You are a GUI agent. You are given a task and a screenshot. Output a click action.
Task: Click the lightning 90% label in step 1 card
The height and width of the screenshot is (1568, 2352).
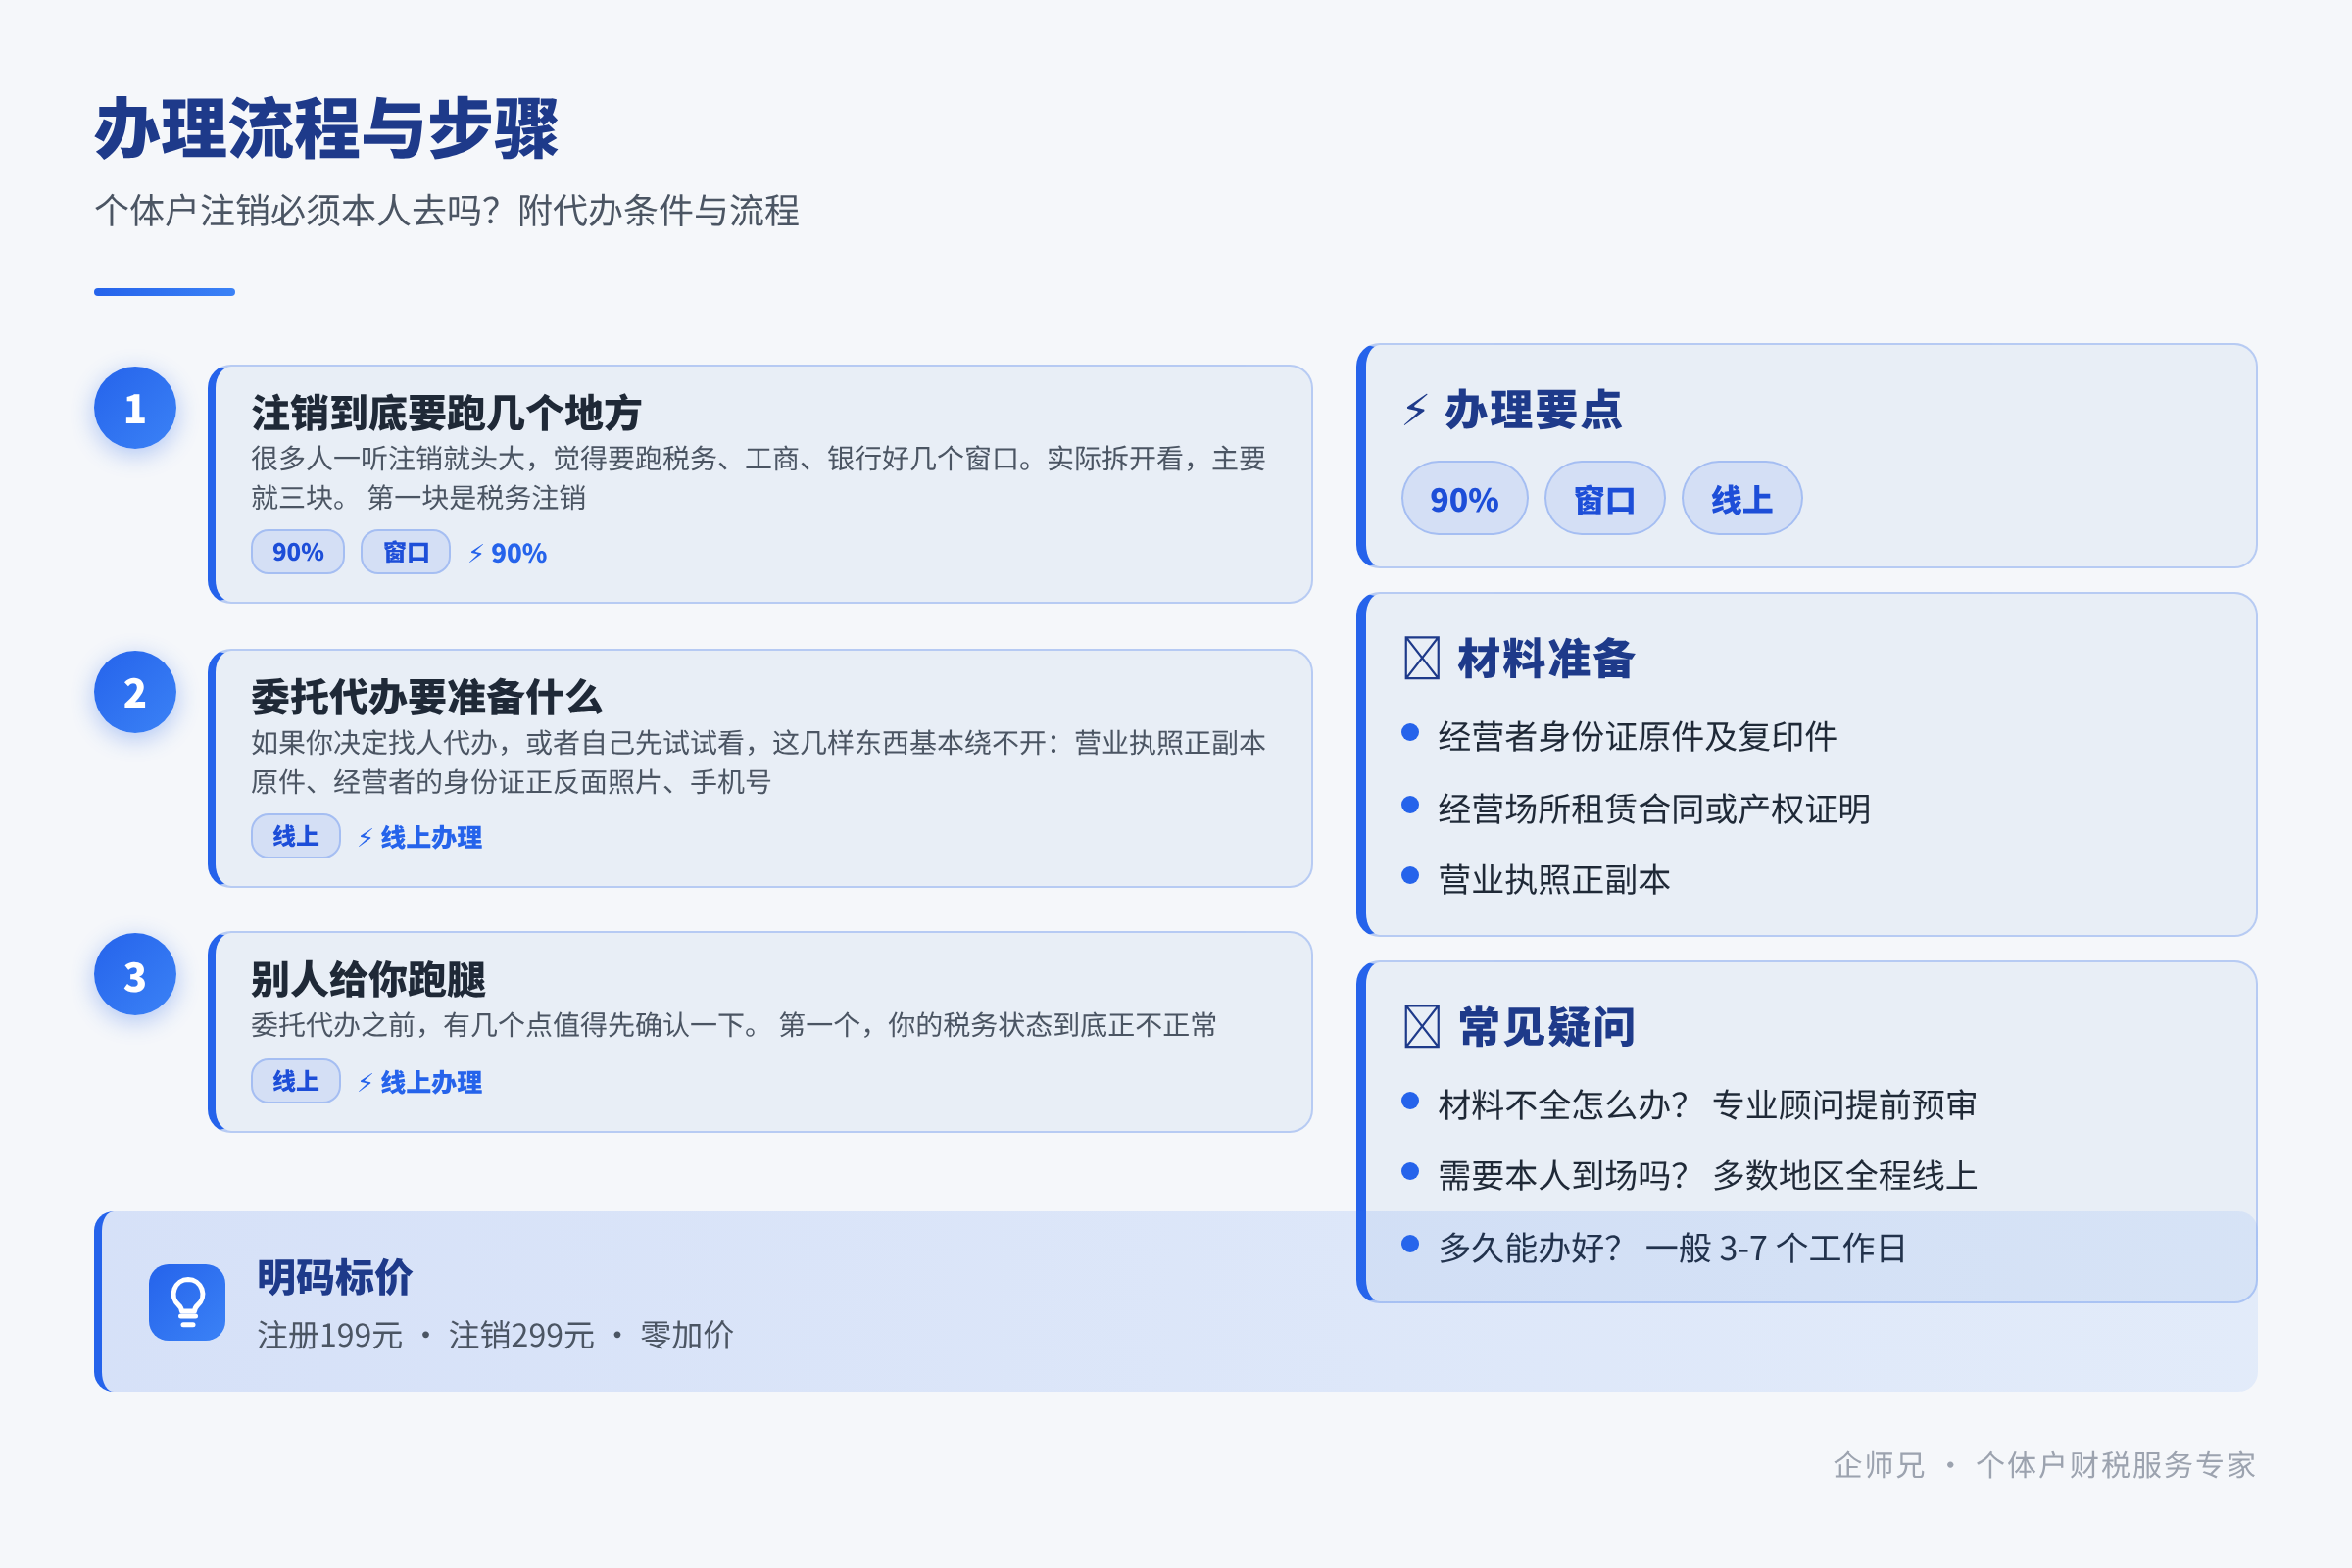pos(507,553)
